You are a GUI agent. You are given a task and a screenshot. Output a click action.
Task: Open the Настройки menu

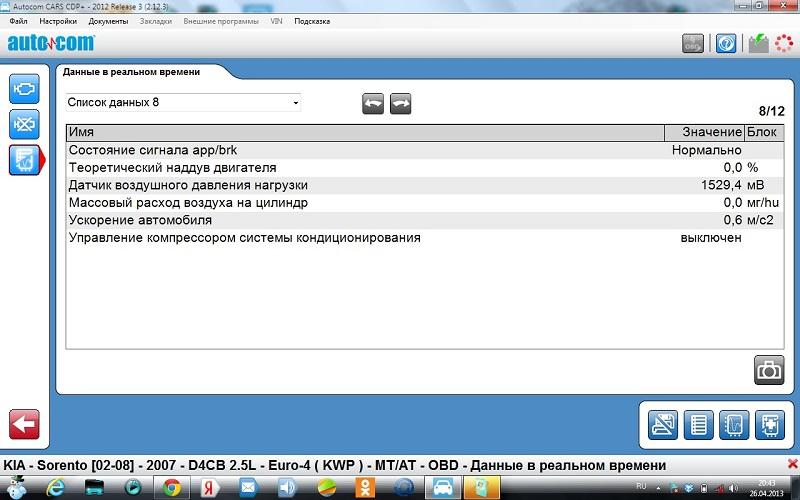coord(58,21)
